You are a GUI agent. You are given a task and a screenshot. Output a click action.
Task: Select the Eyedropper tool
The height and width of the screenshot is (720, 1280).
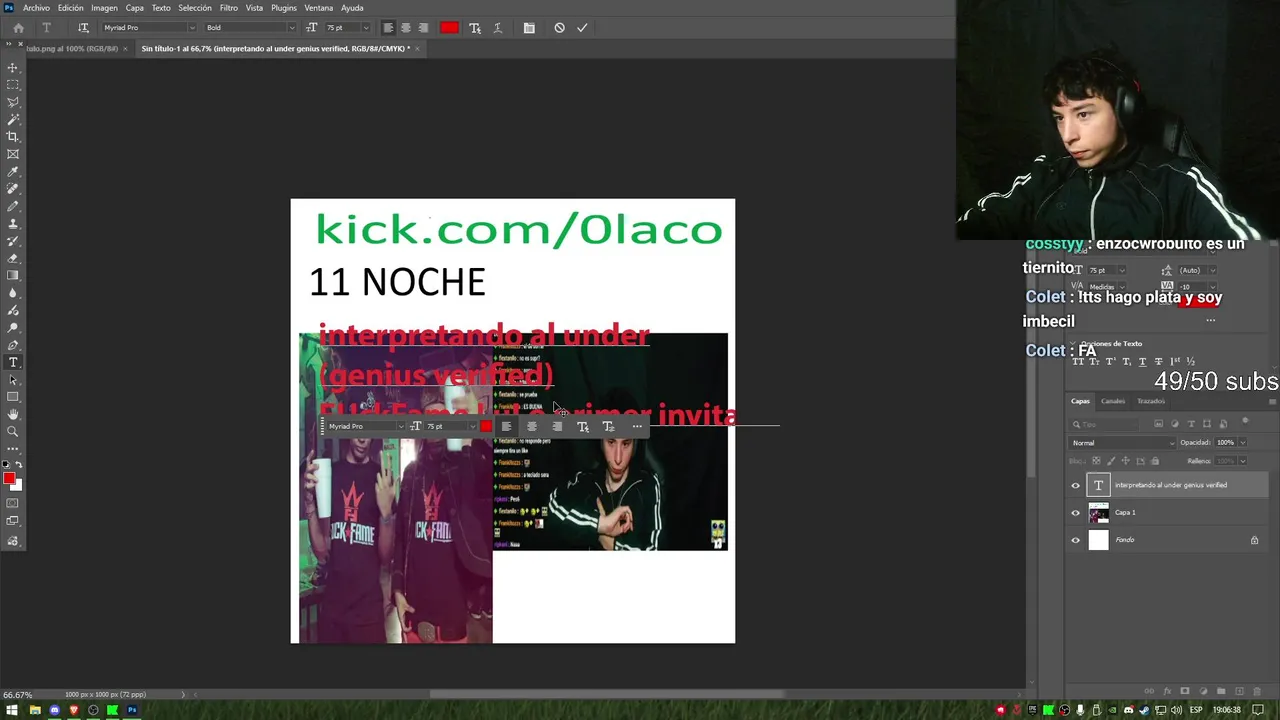tap(13, 172)
